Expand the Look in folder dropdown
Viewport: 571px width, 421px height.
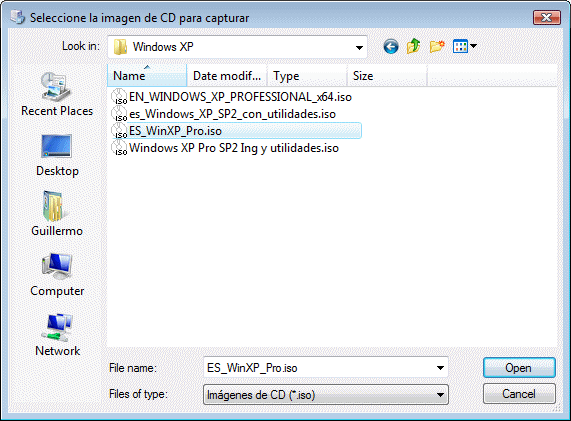pyautogui.click(x=359, y=47)
